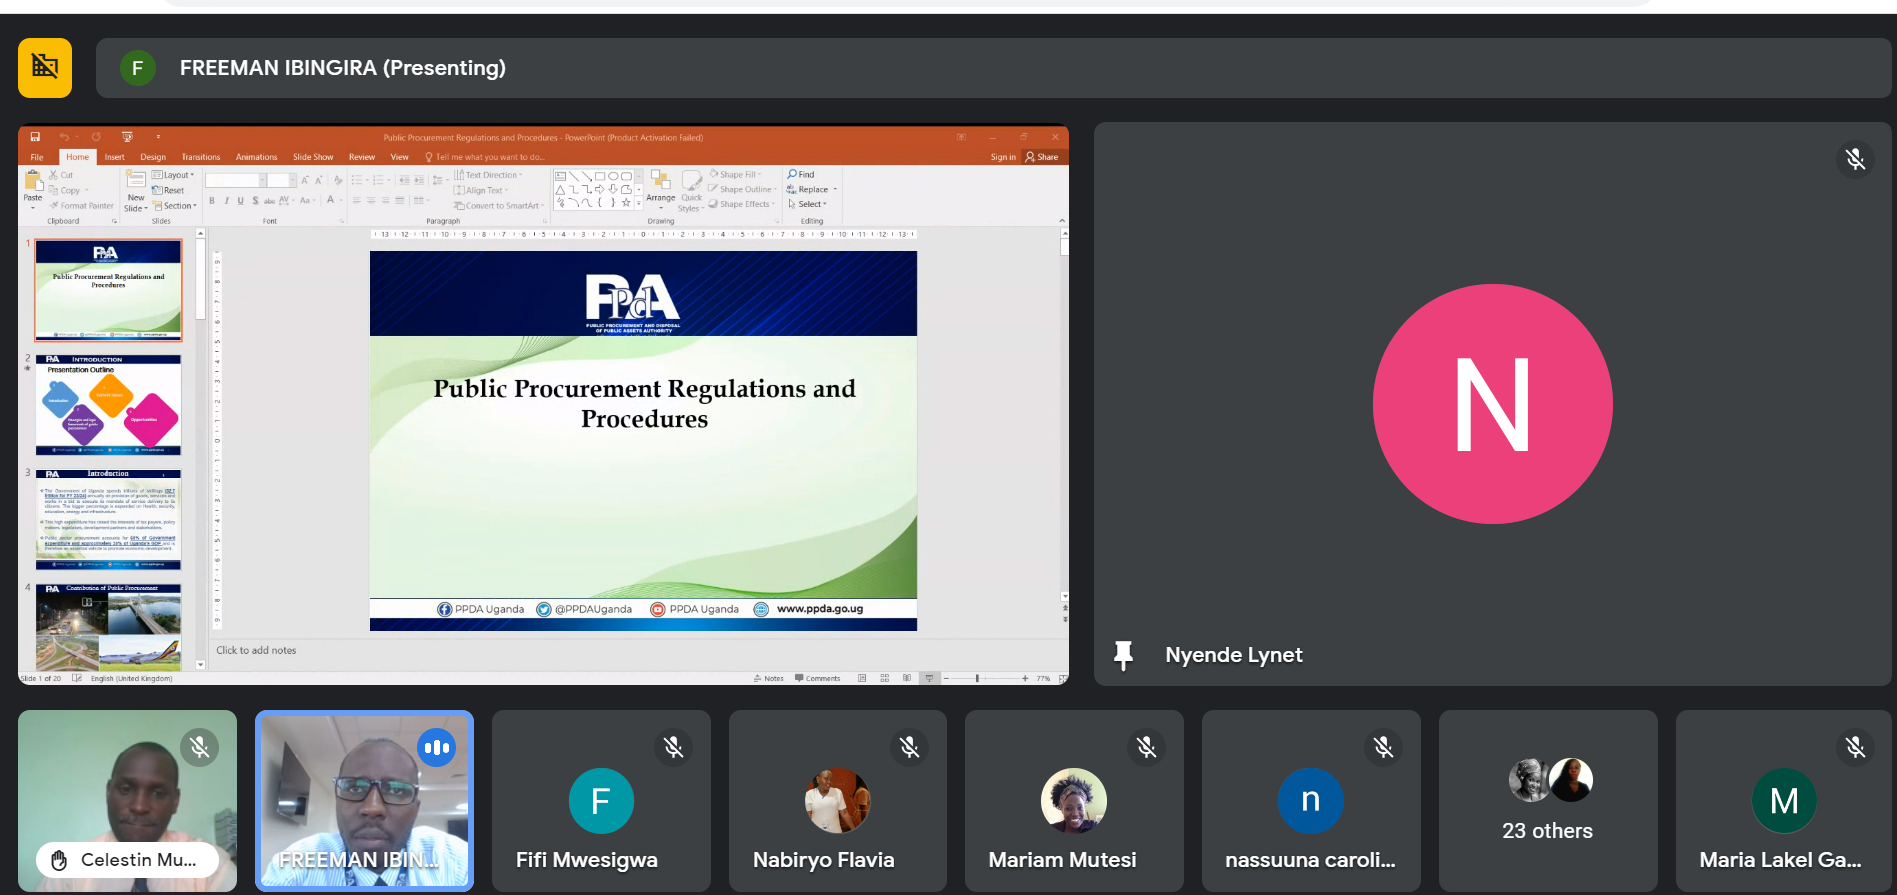Open the Layout dropdown
The height and width of the screenshot is (895, 1897).
(x=173, y=175)
